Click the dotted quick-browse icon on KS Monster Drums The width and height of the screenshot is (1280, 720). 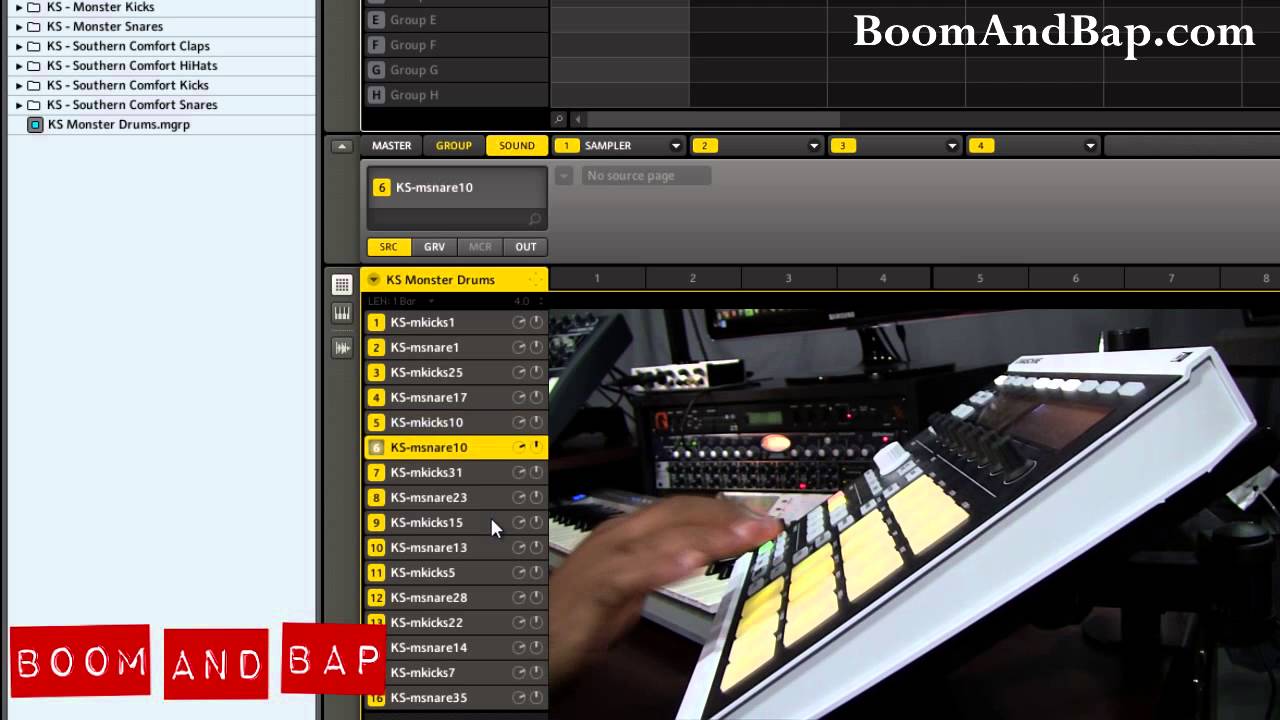tap(536, 279)
